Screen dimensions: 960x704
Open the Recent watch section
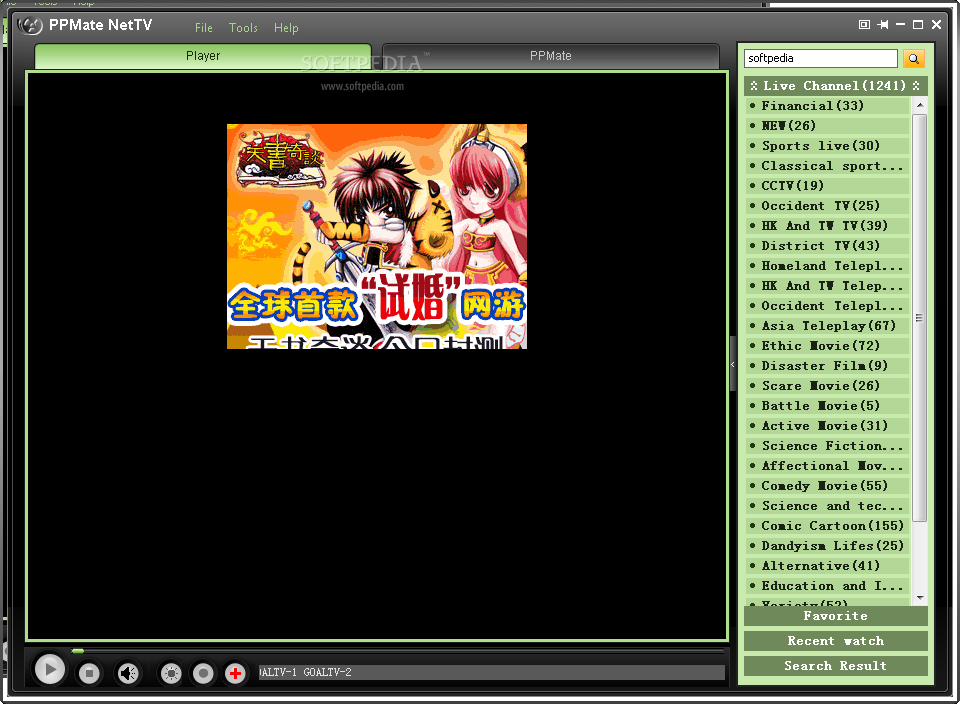[836, 641]
